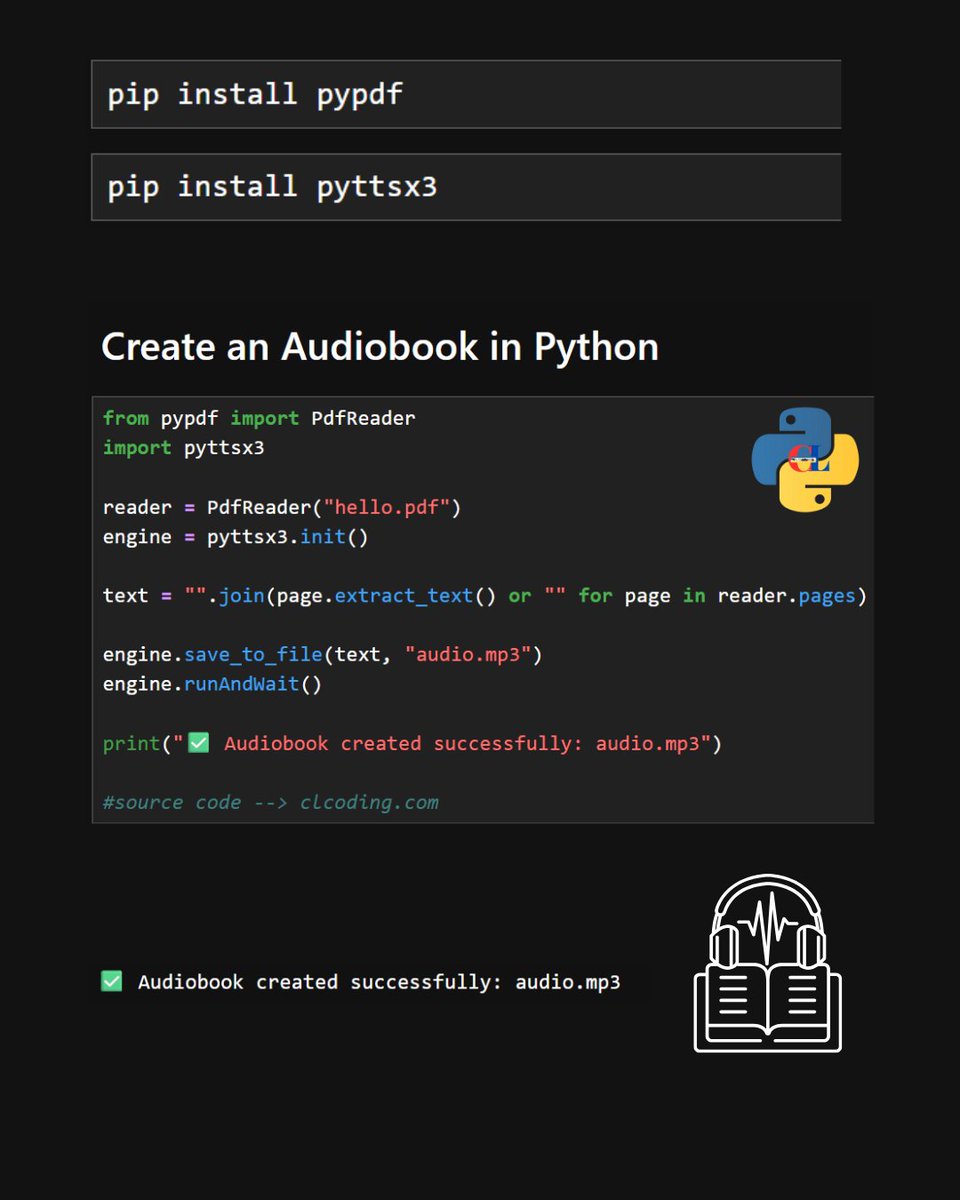Click the 'reader = PdfReader("hello.pdf")' line

tap(282, 507)
